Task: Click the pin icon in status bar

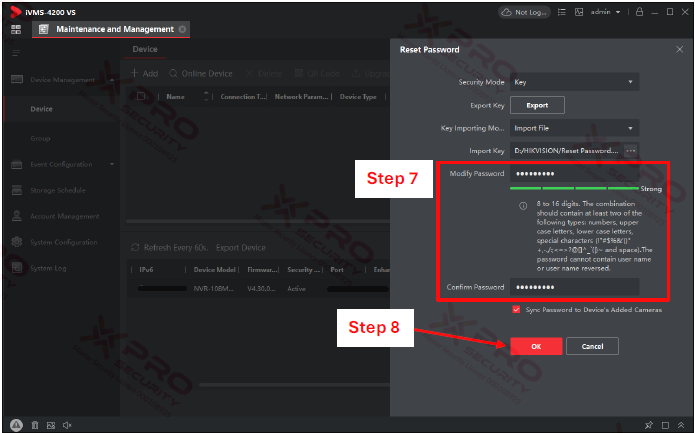Action: tap(649, 425)
